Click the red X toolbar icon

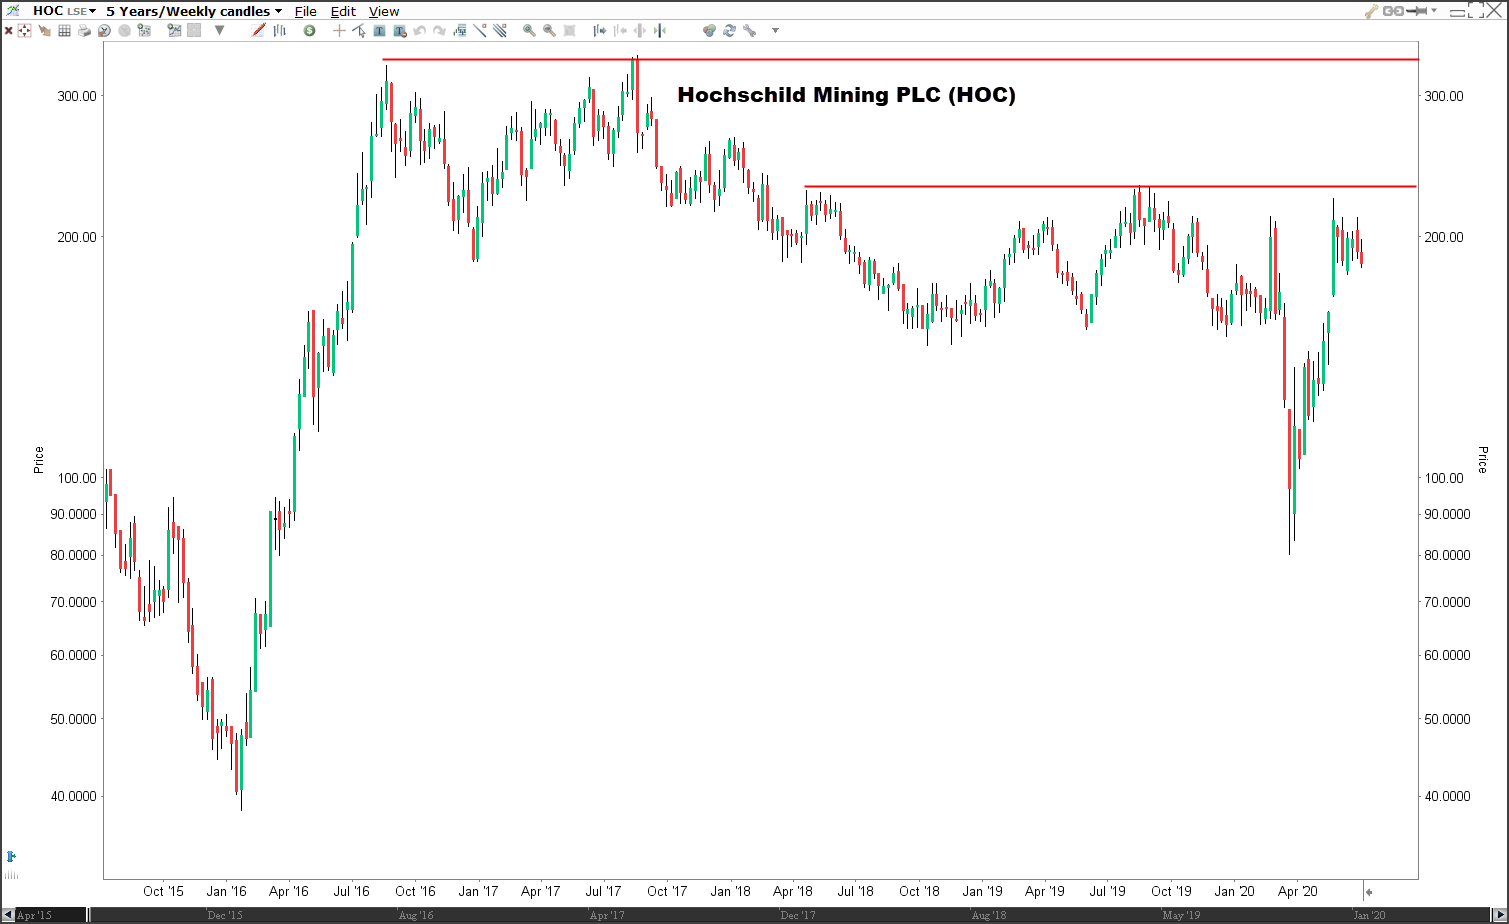pos(8,31)
